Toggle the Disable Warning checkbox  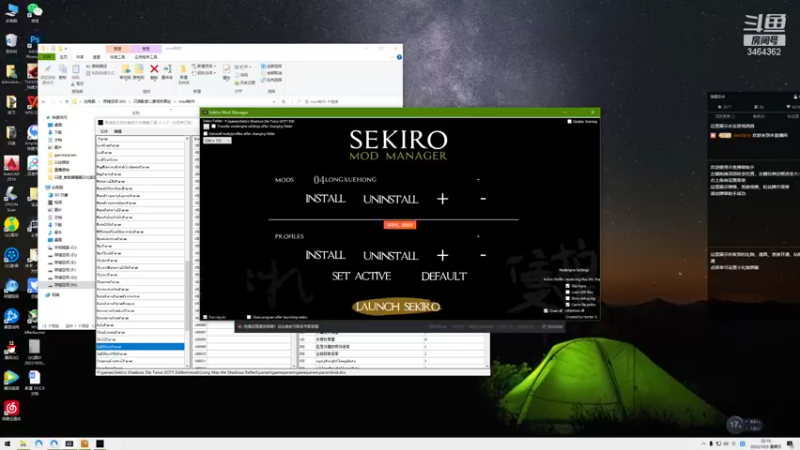(569, 121)
